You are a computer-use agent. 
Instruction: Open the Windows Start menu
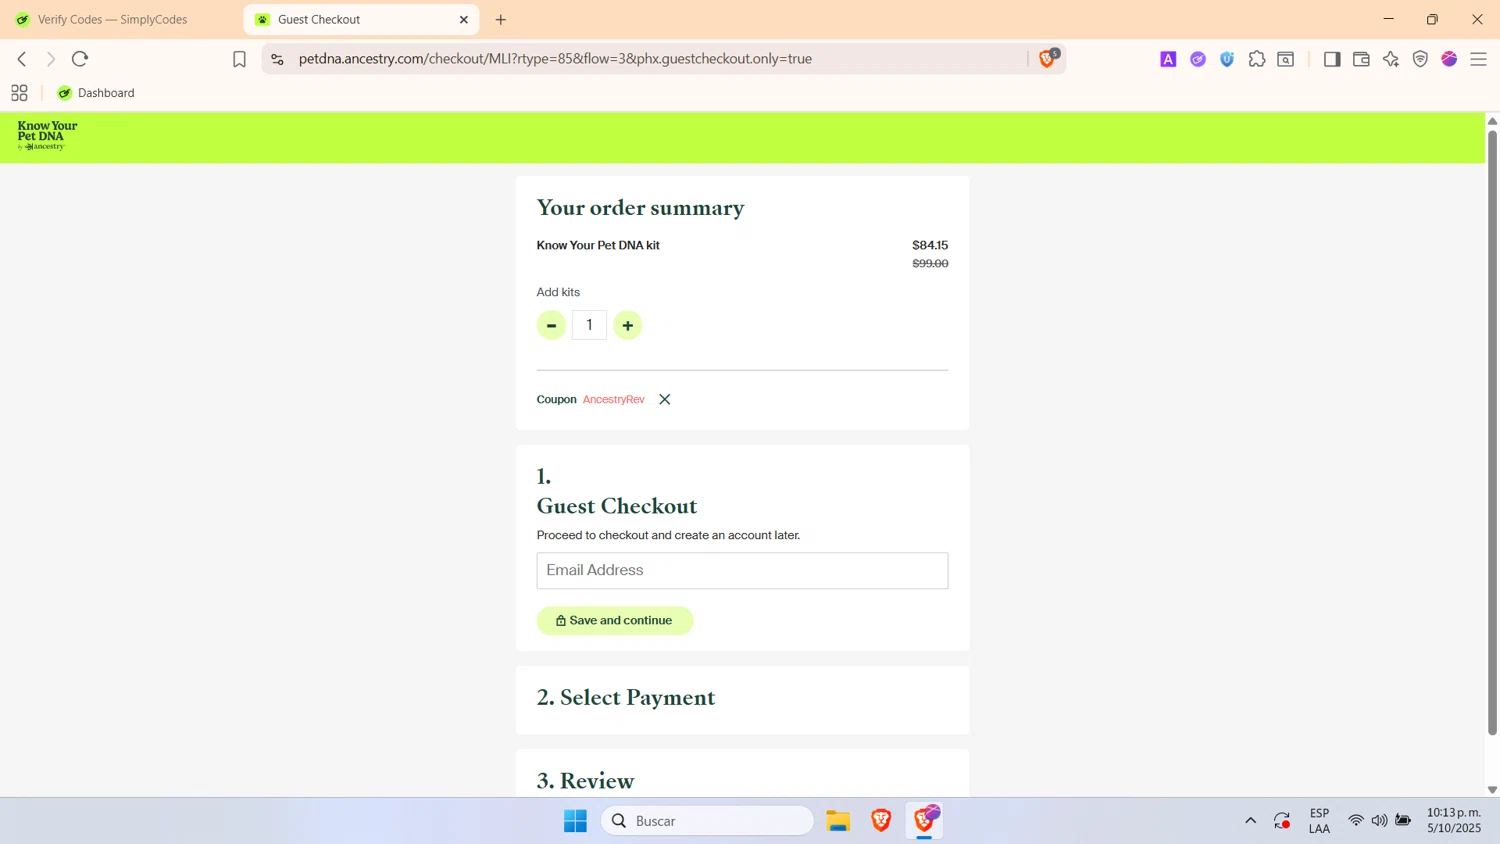tap(575, 821)
